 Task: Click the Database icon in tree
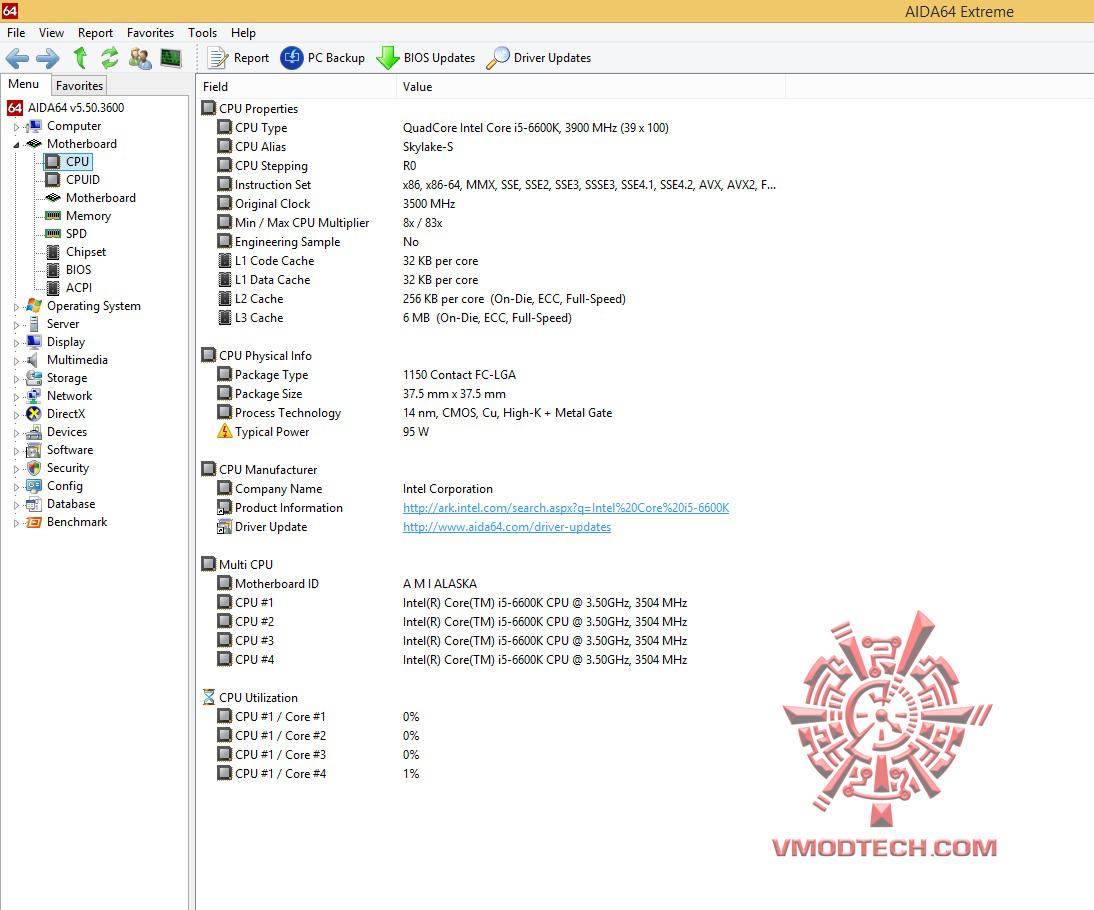[x=33, y=504]
